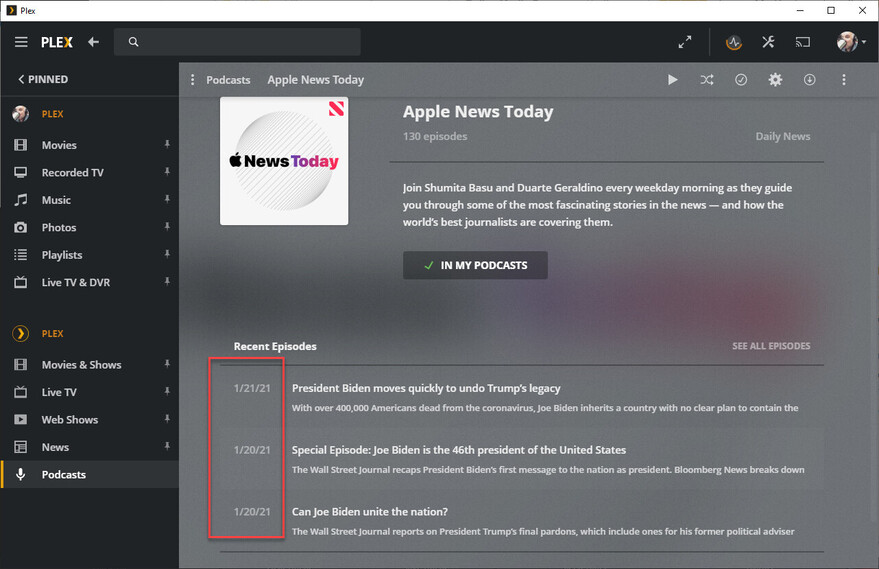Select Podcasts in the sidebar
Image resolution: width=879 pixels, height=569 pixels.
pos(90,474)
